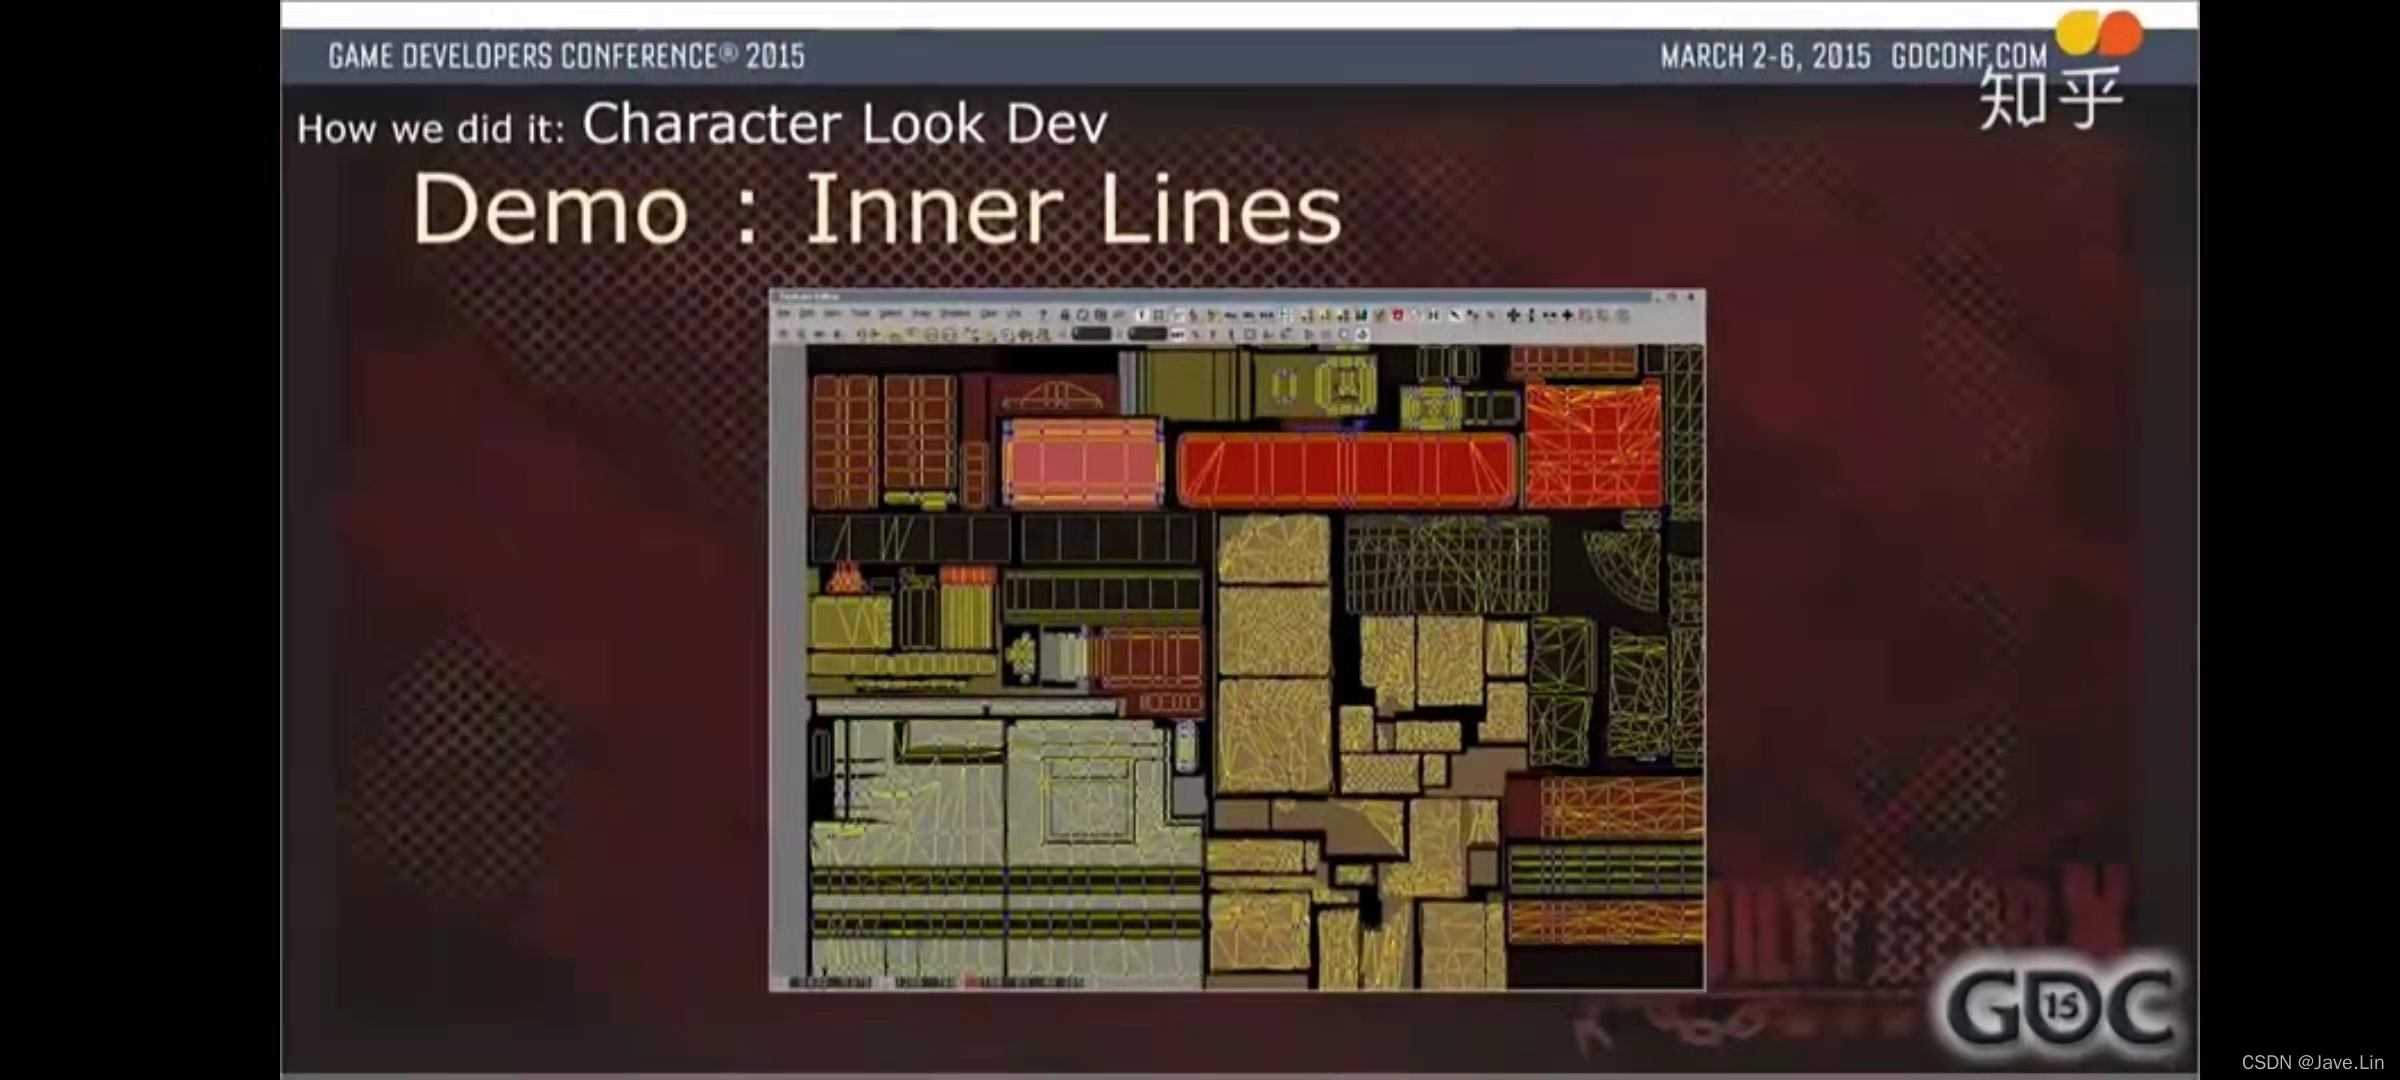This screenshot has height=1080, width=2400.
Task: Open the Edit menu of the texture editor
Action: (807, 314)
